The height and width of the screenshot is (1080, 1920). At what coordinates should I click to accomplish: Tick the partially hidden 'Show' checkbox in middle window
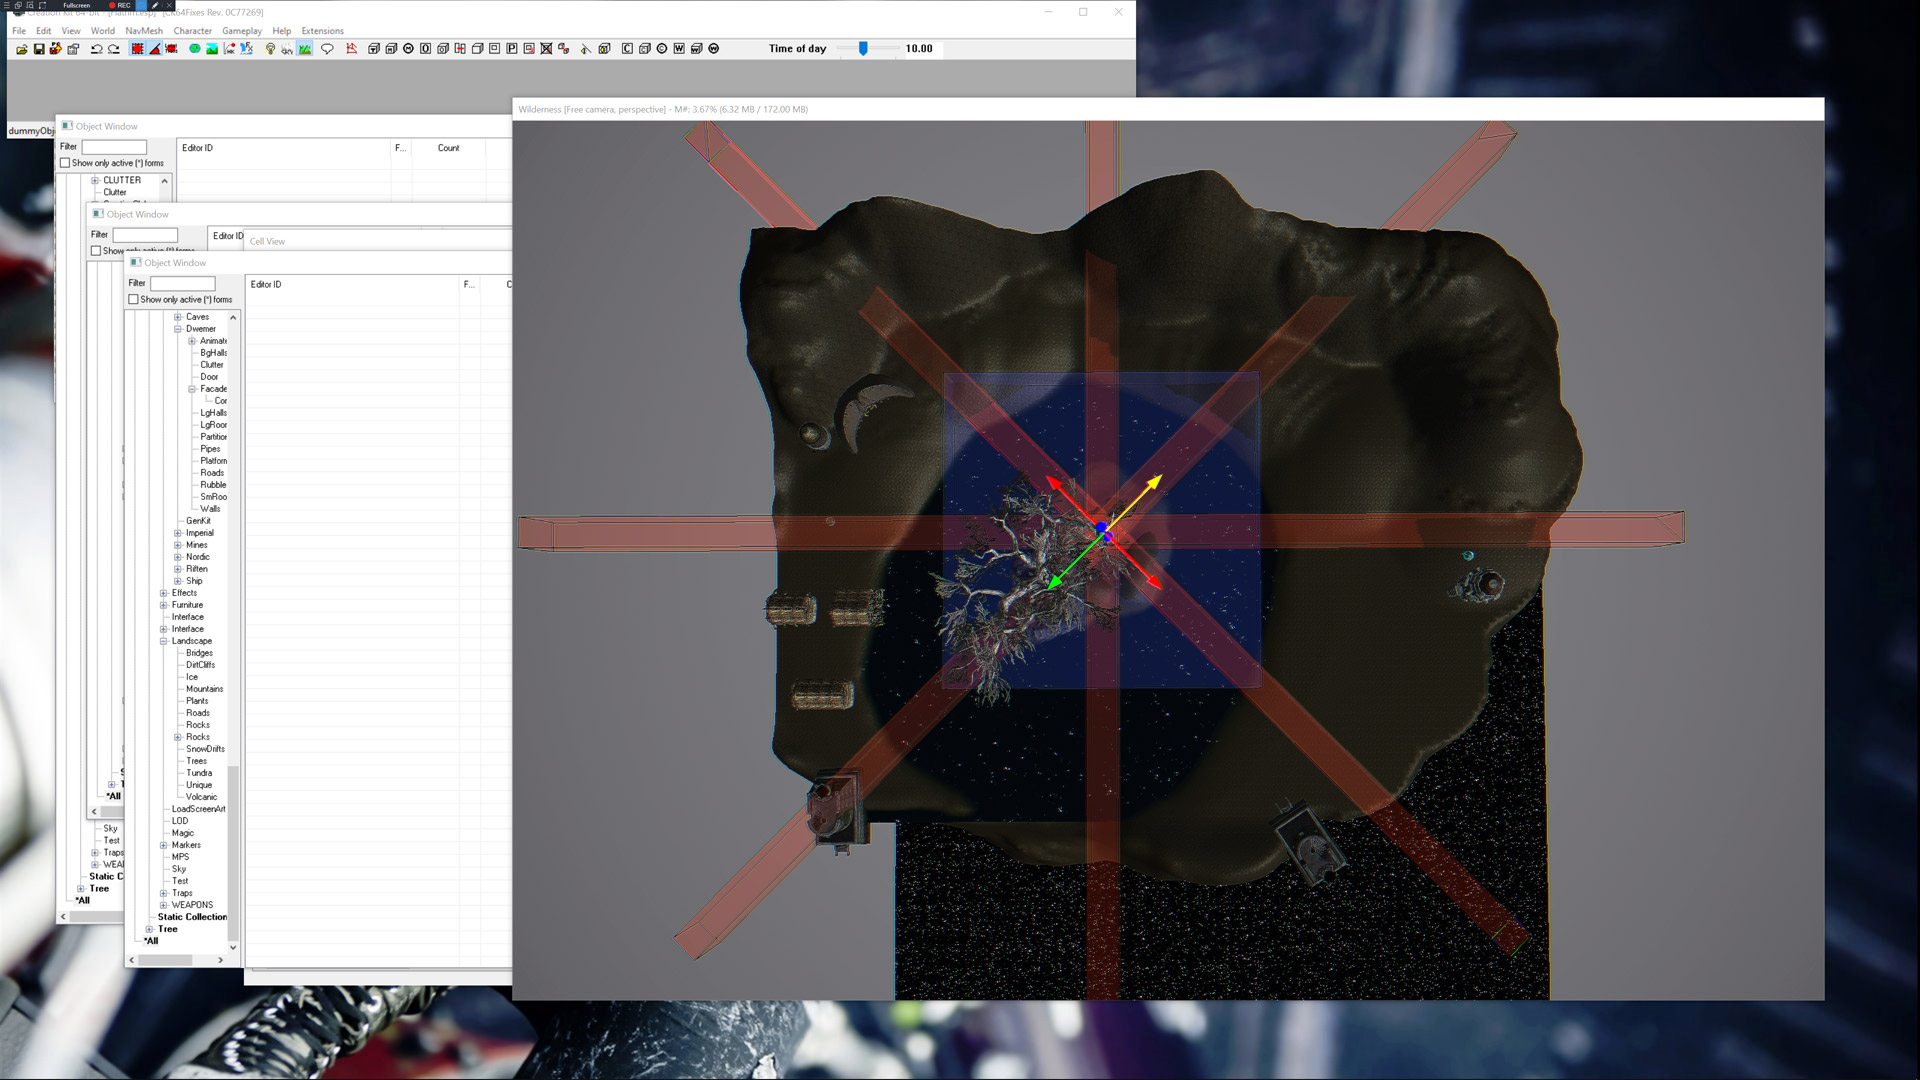pyautogui.click(x=96, y=251)
